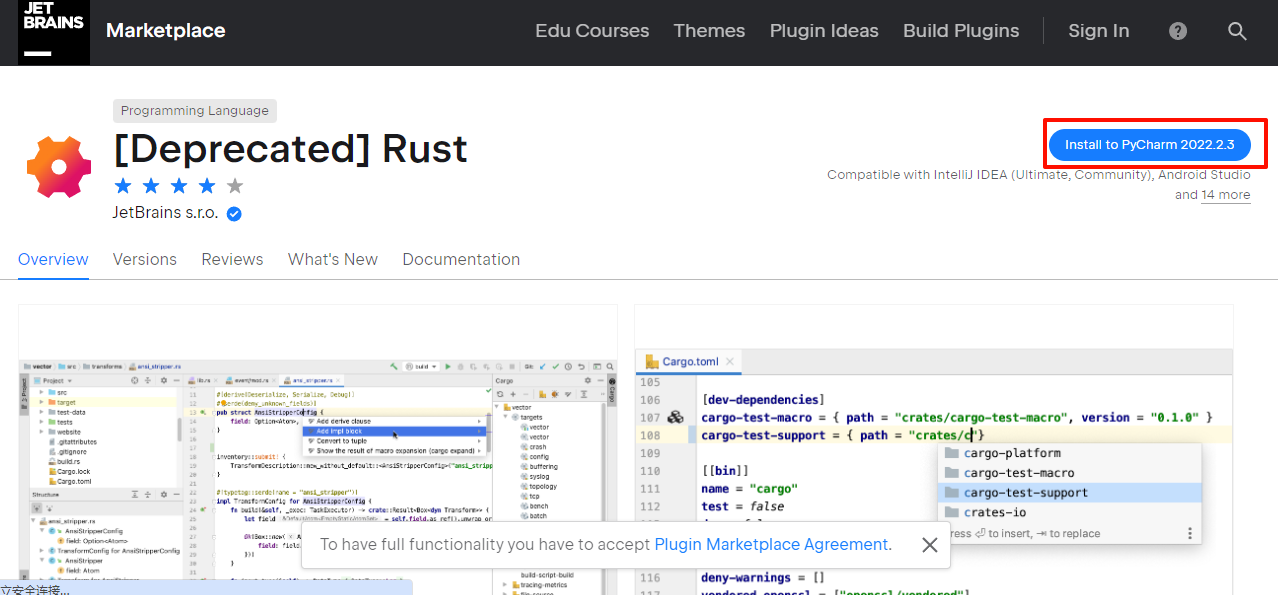Image resolution: width=1278 pixels, height=595 pixels.
Task: Click Install to PyCharm 2022.2.3 button
Action: [1150, 145]
